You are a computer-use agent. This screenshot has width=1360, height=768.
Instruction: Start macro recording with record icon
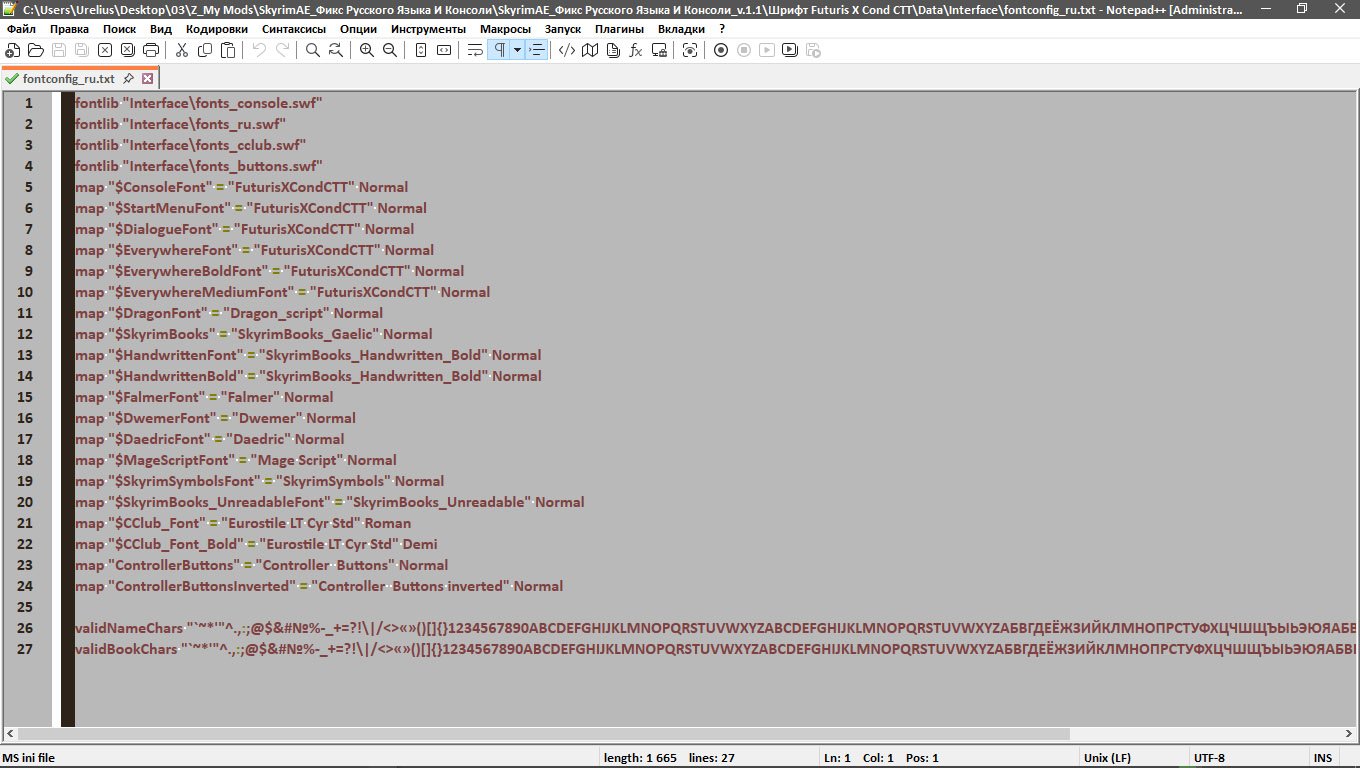(x=721, y=50)
